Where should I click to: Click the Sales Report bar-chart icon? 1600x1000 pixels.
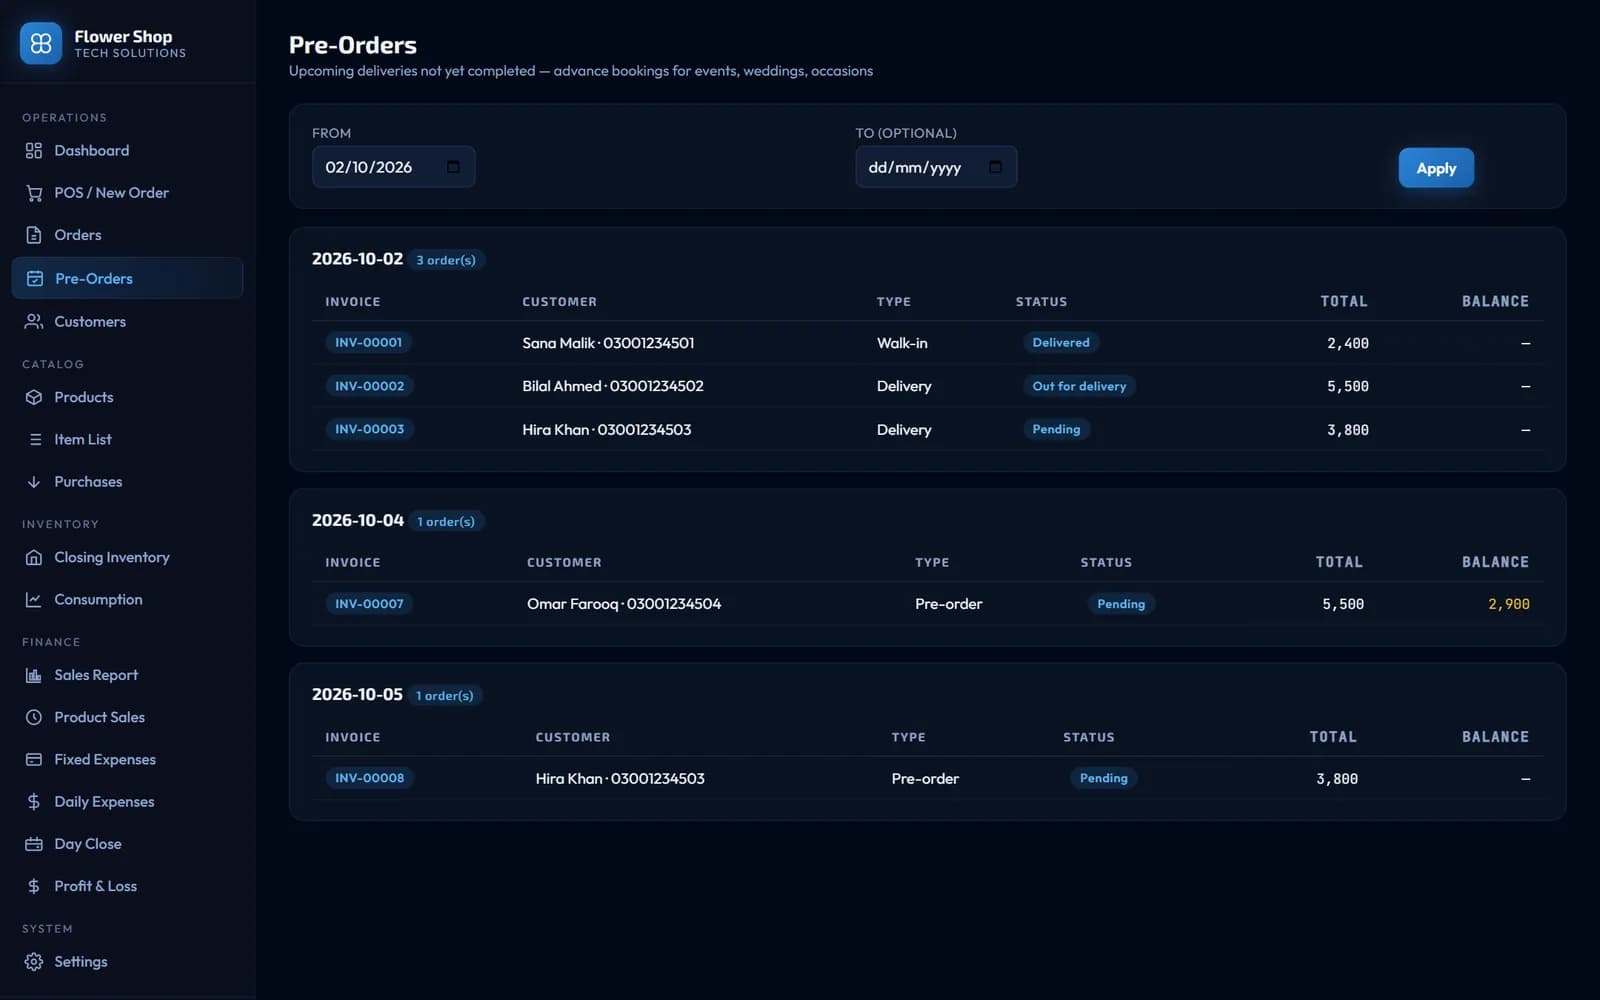pyautogui.click(x=34, y=675)
